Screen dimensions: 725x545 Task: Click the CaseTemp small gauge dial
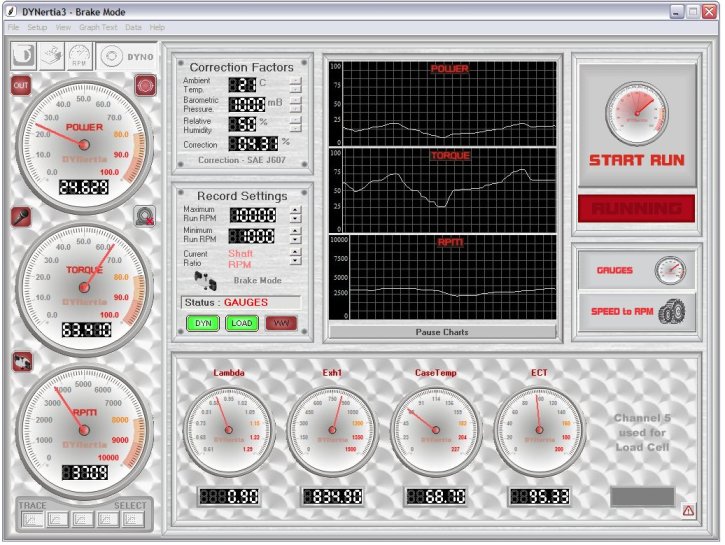click(x=436, y=431)
